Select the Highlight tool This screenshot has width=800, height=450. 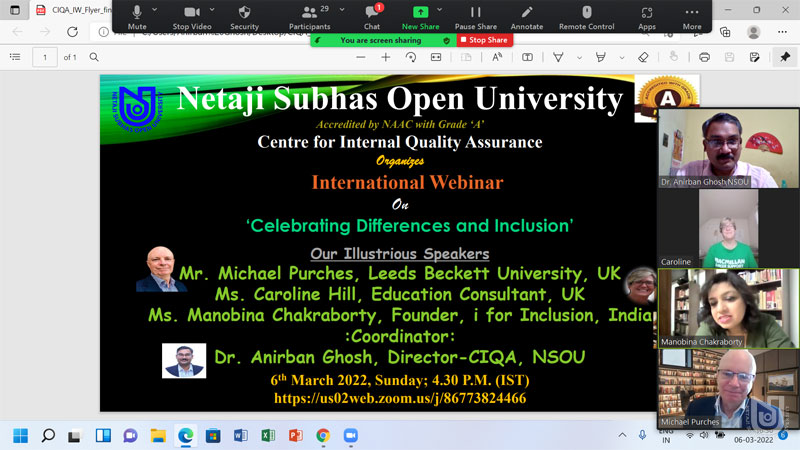click(x=601, y=57)
